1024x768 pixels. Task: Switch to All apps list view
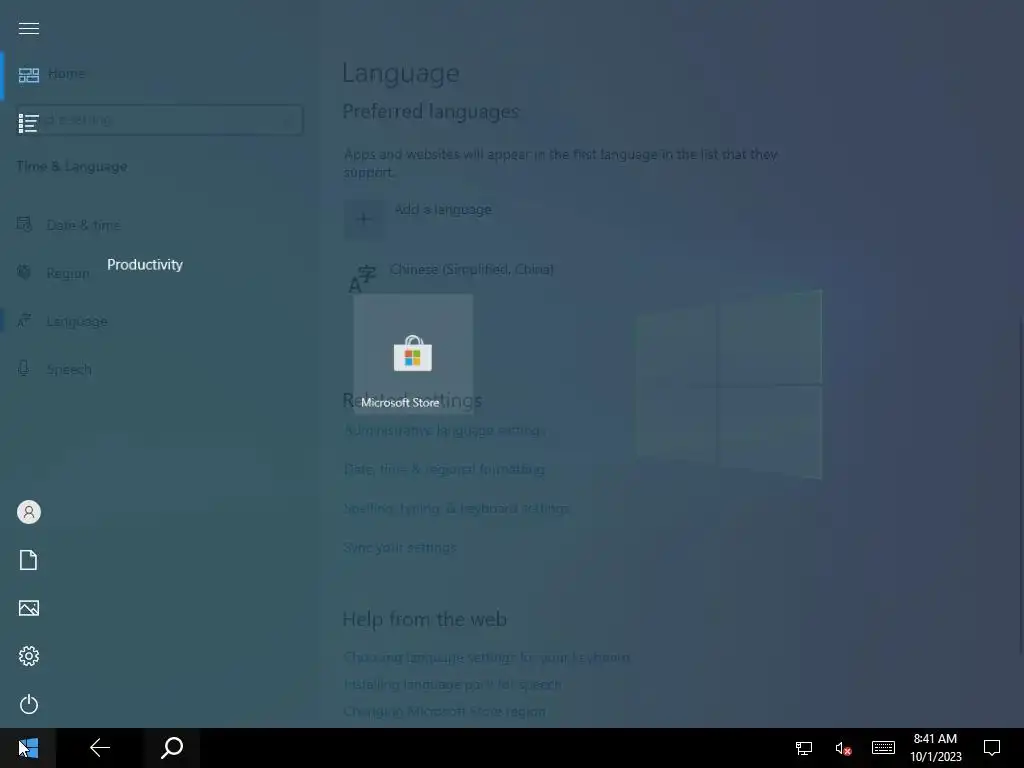coord(29,123)
